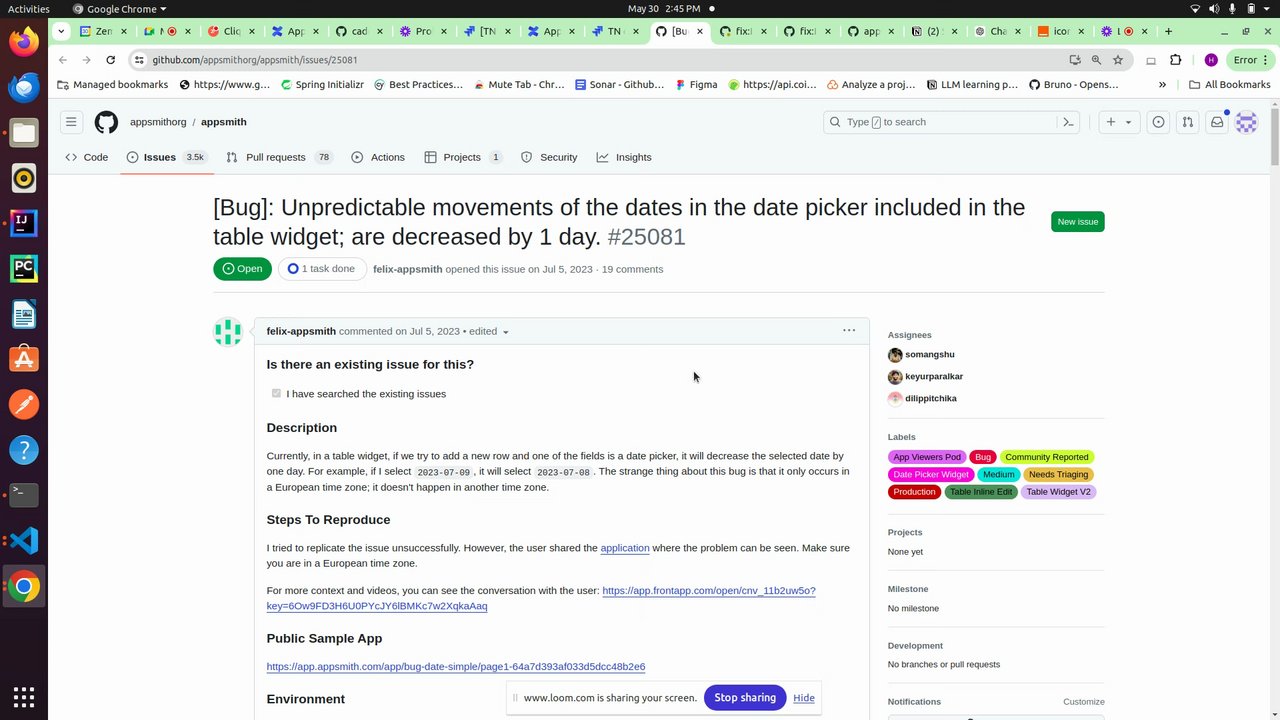Open the Insights tab
This screenshot has width=1280, height=720.
click(624, 157)
